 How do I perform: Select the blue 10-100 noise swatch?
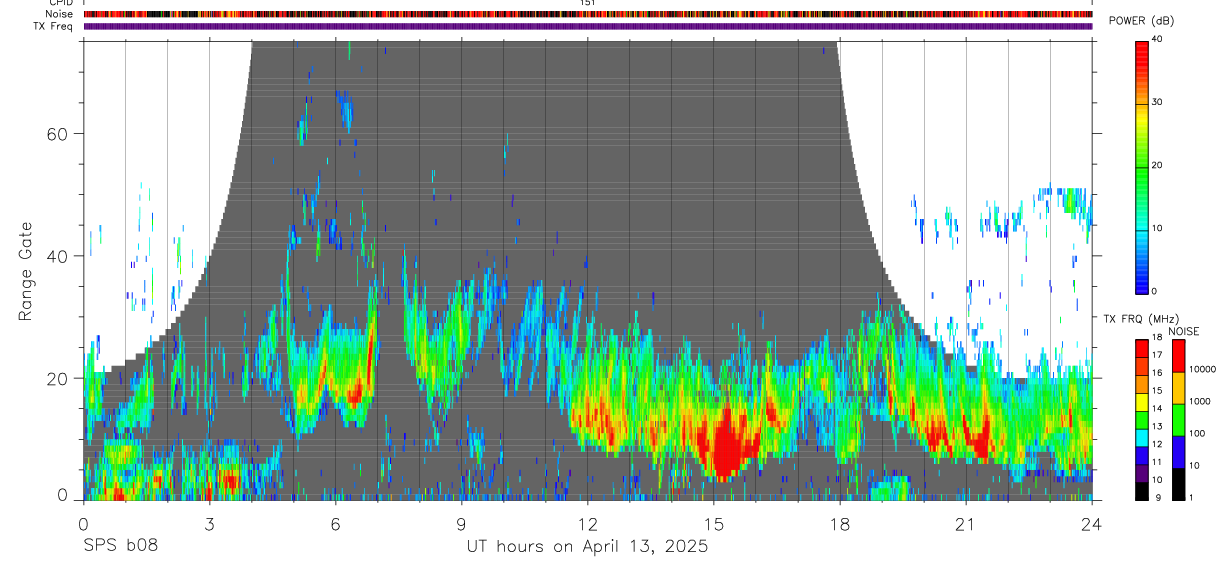pyautogui.click(x=1179, y=452)
